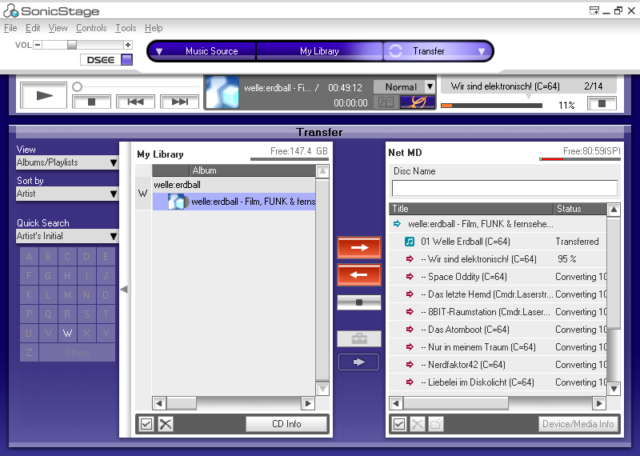The width and height of the screenshot is (640, 456).
Task: Click the delete X icon under My Library
Action: [166, 424]
